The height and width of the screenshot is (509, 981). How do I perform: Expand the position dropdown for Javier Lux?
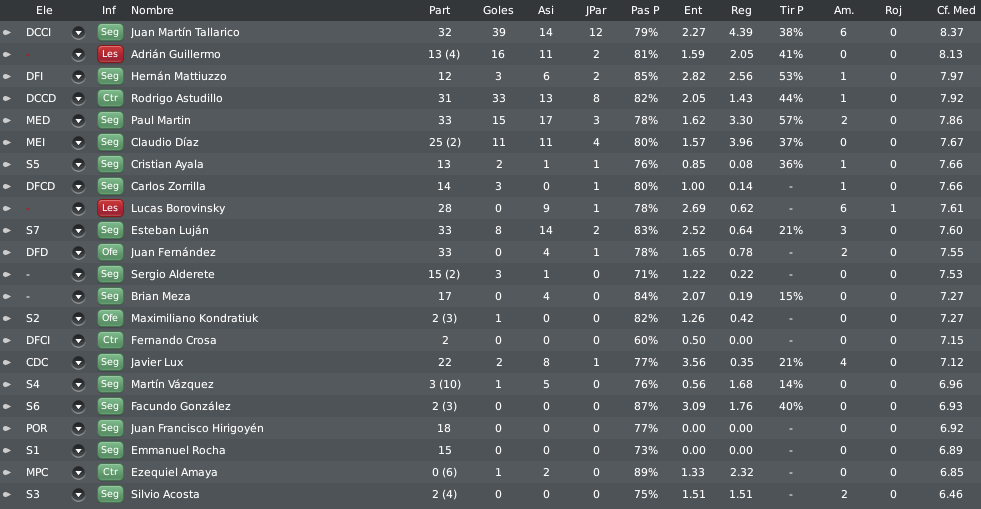[78, 363]
